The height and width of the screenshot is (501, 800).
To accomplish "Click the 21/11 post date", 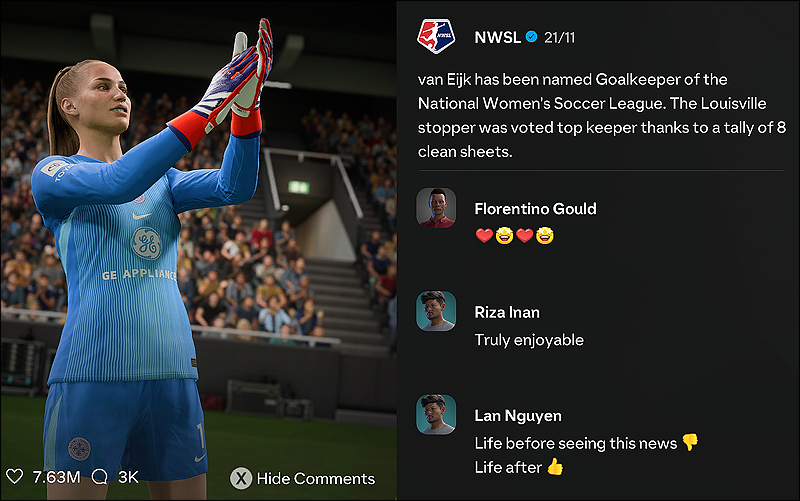I will point(559,37).
